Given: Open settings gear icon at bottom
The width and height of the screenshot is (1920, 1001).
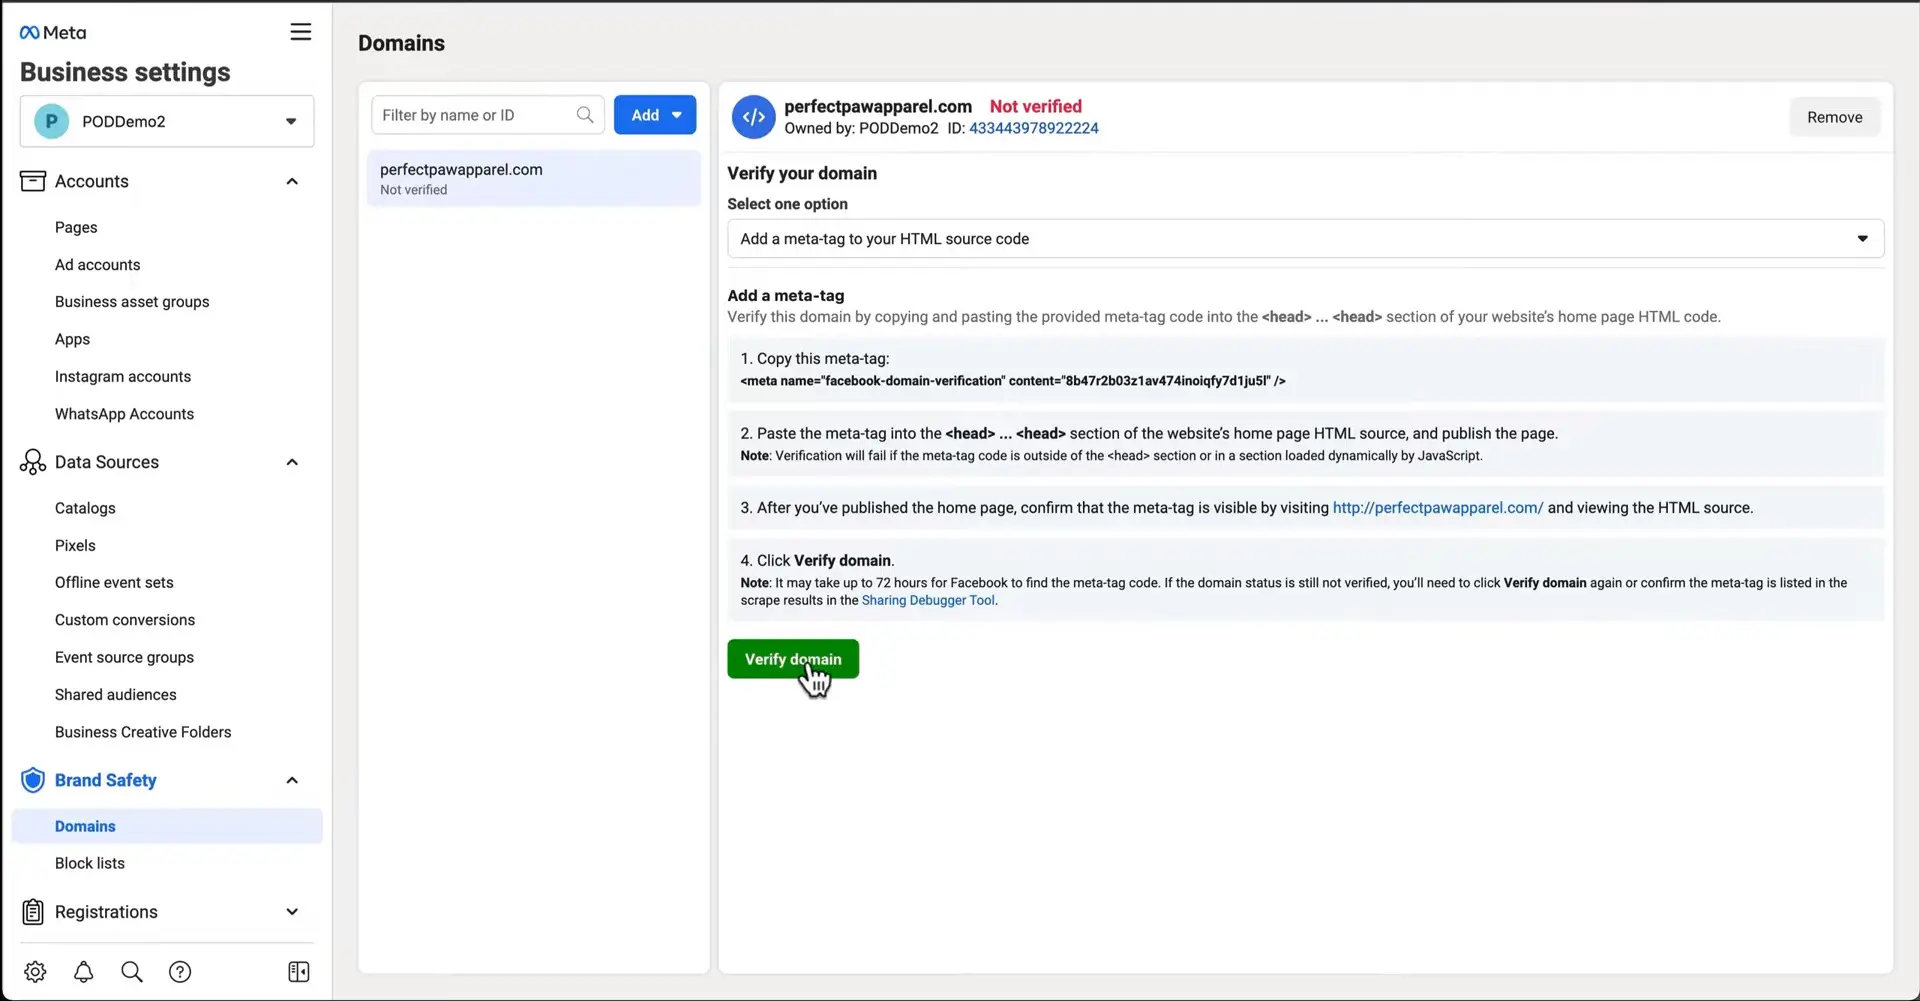Looking at the screenshot, I should tap(35, 972).
